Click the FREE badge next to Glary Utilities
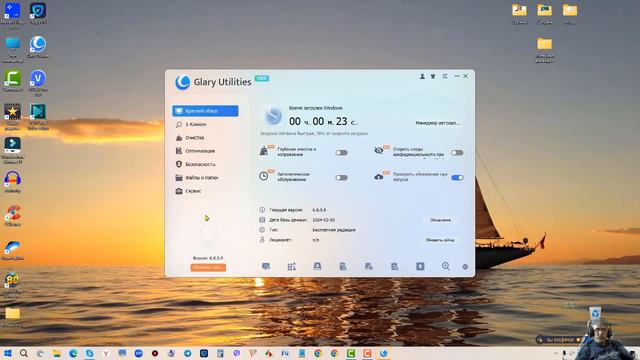640x360 pixels. coord(262,78)
